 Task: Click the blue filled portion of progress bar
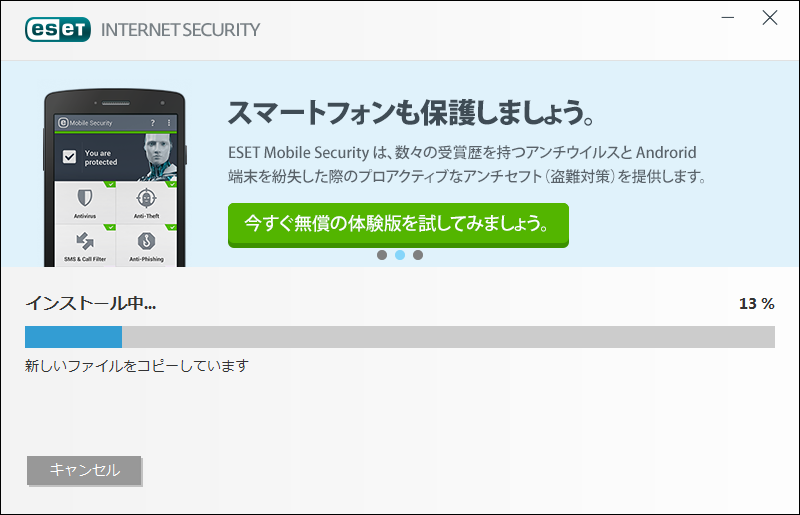click(x=73, y=337)
